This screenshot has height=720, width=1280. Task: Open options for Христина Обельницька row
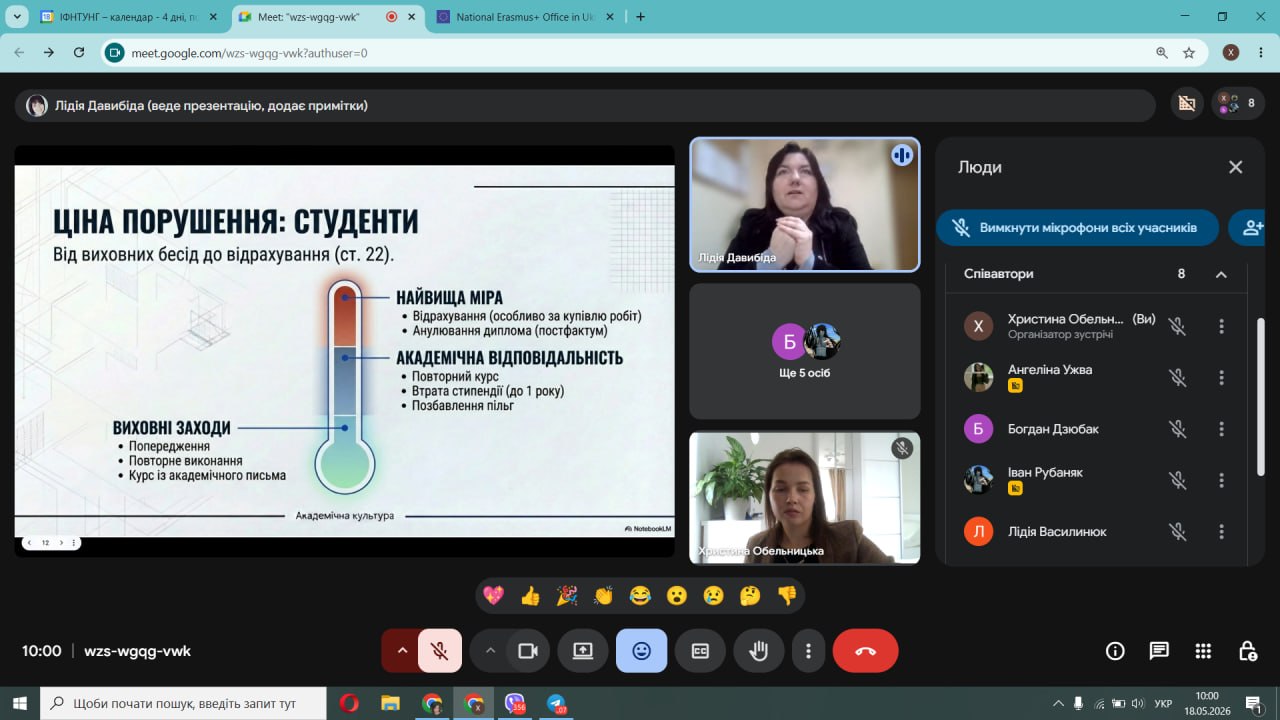(1221, 326)
